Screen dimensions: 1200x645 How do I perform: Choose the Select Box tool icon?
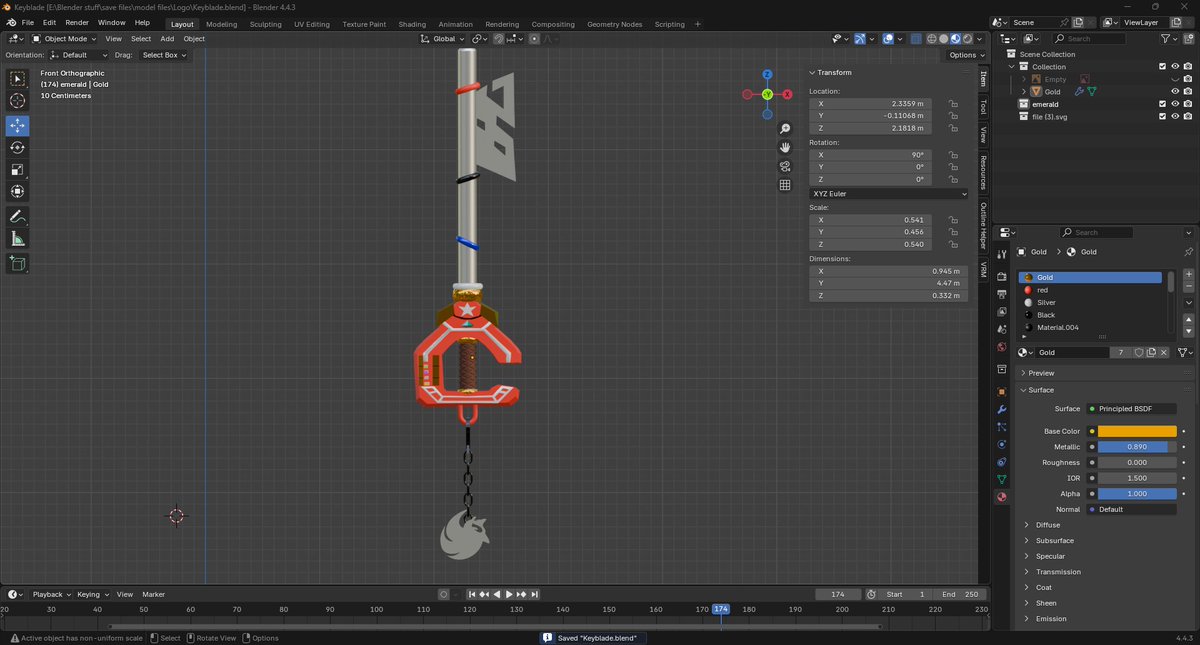tap(17, 78)
